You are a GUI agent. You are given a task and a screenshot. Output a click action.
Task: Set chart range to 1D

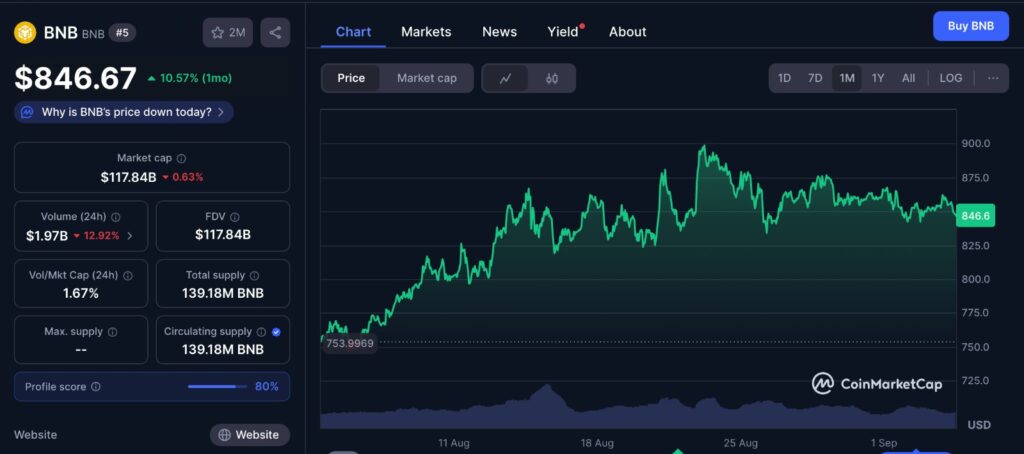click(784, 78)
